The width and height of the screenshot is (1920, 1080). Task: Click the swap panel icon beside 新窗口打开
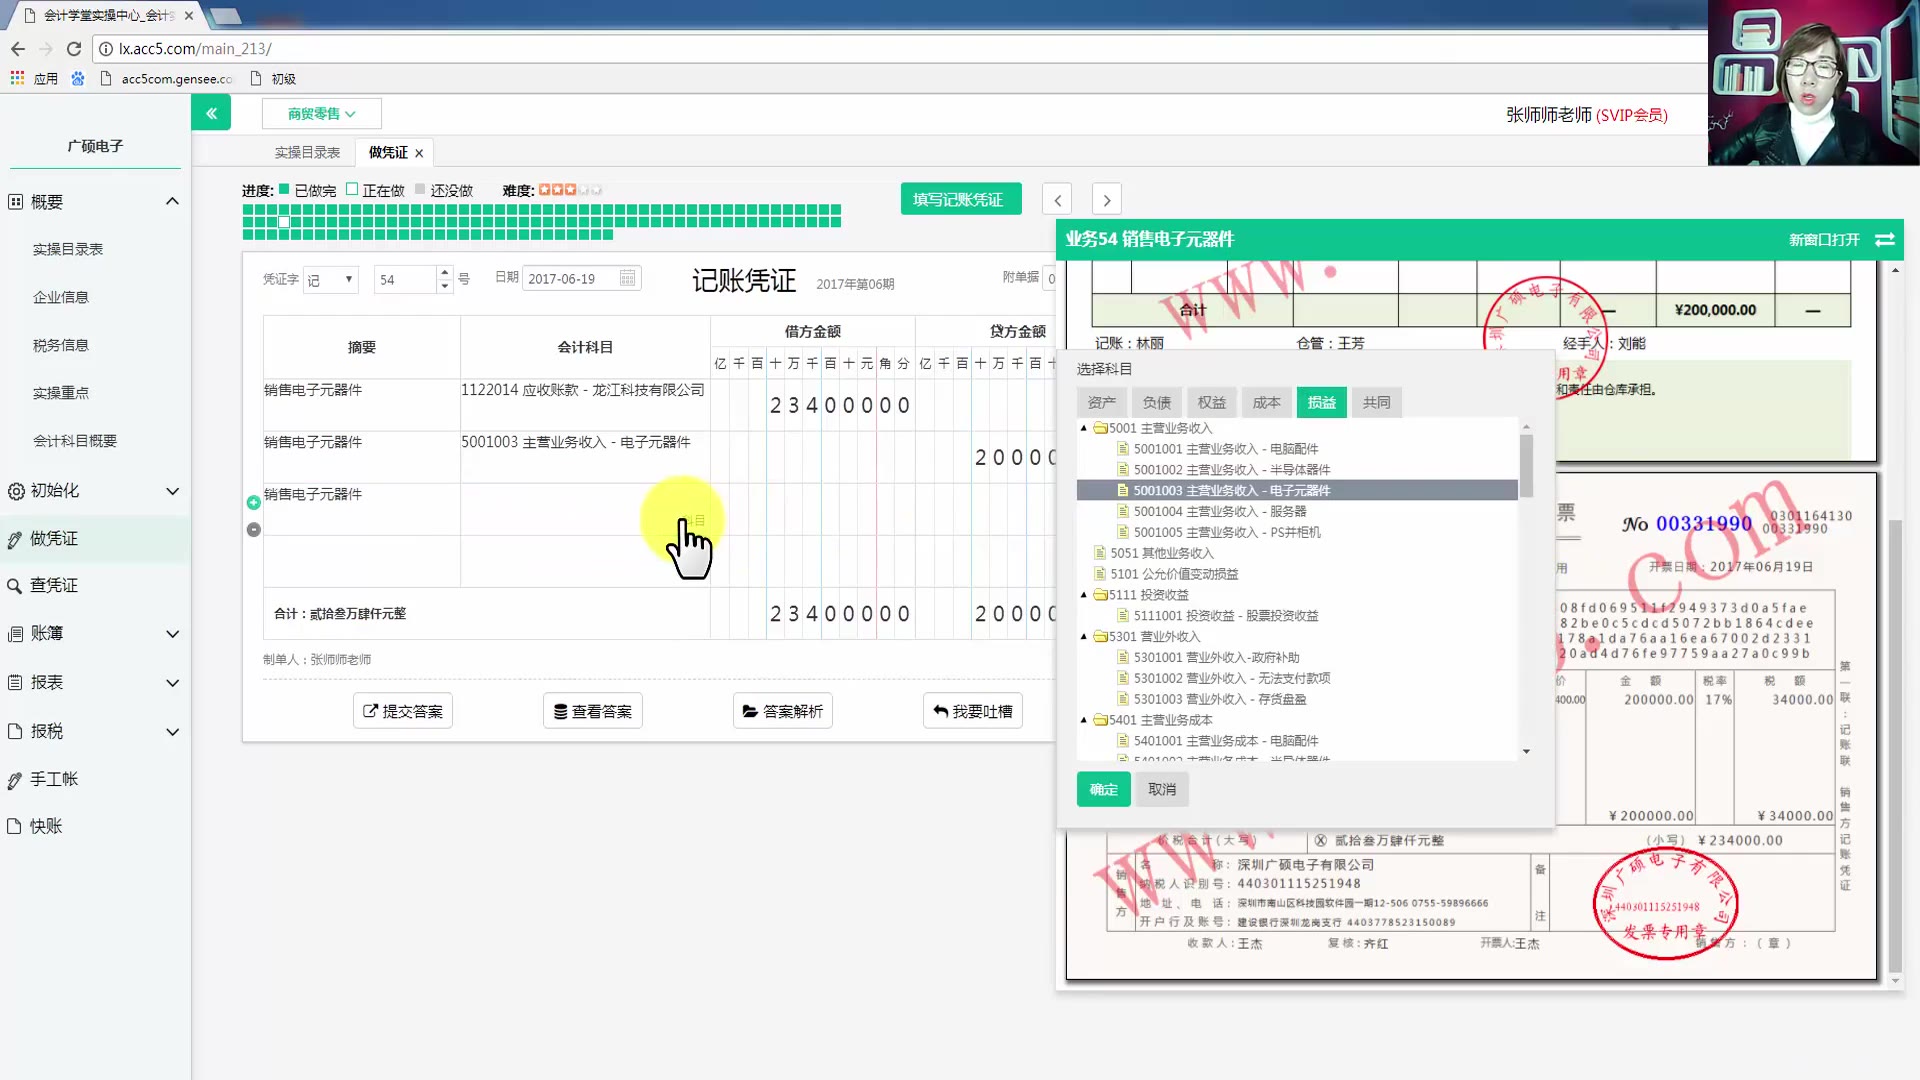tap(1885, 240)
